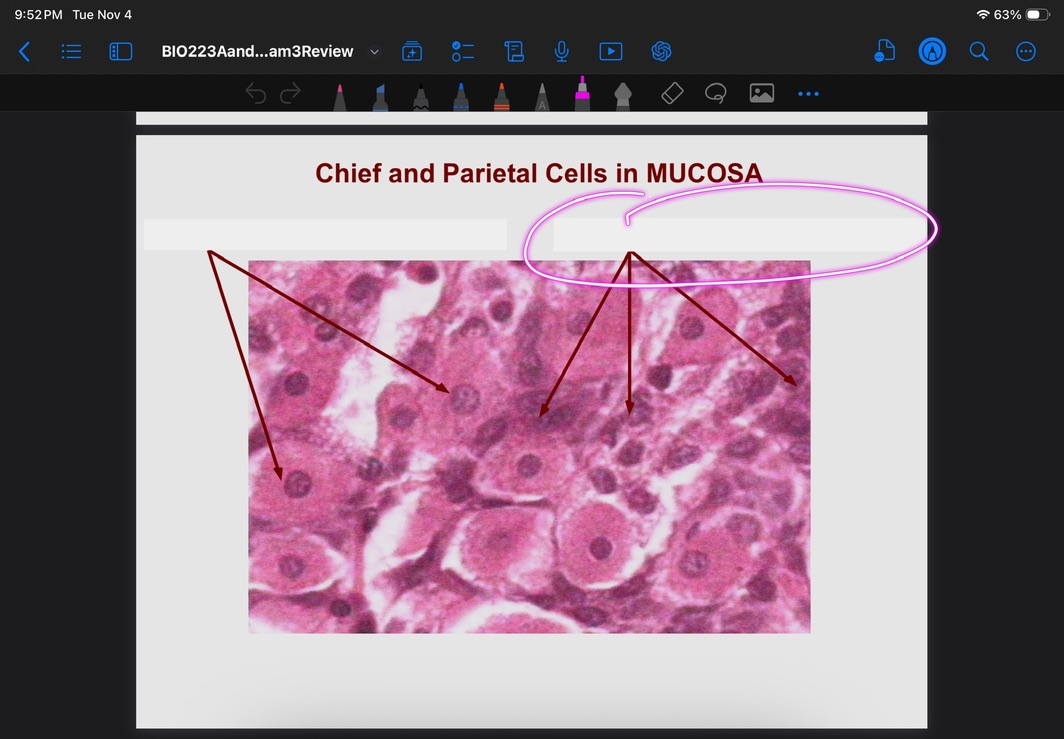Insert an image with picture icon
Screen dimensions: 1064x739
point(761,93)
